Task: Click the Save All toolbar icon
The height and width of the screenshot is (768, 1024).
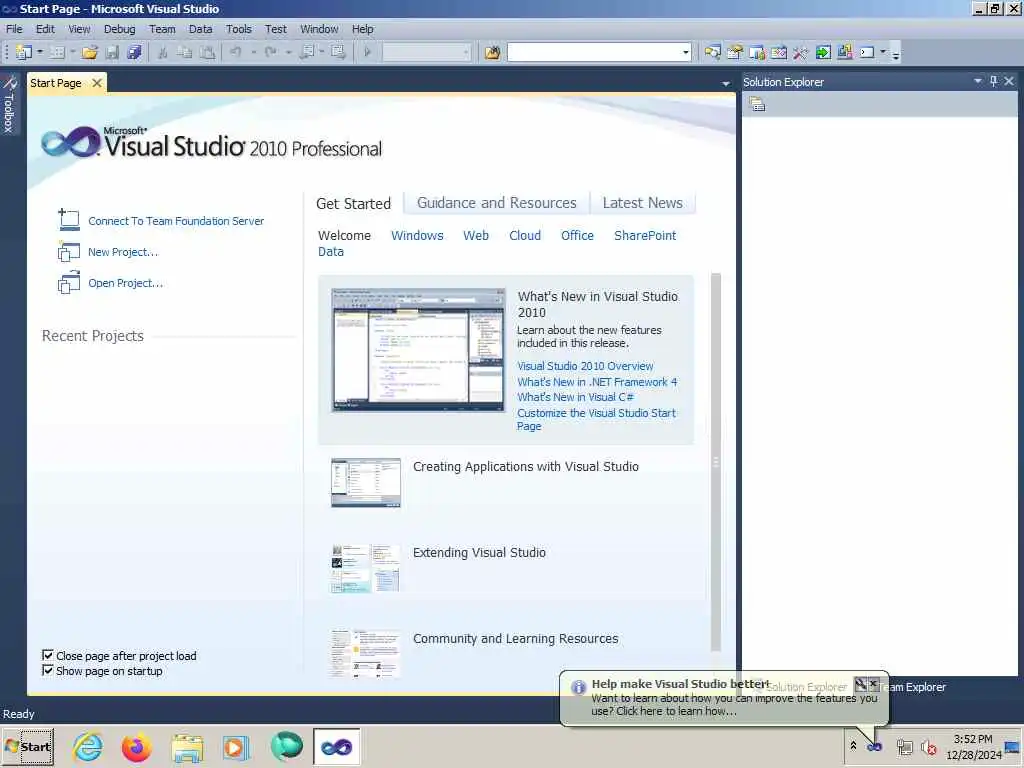Action: [134, 52]
